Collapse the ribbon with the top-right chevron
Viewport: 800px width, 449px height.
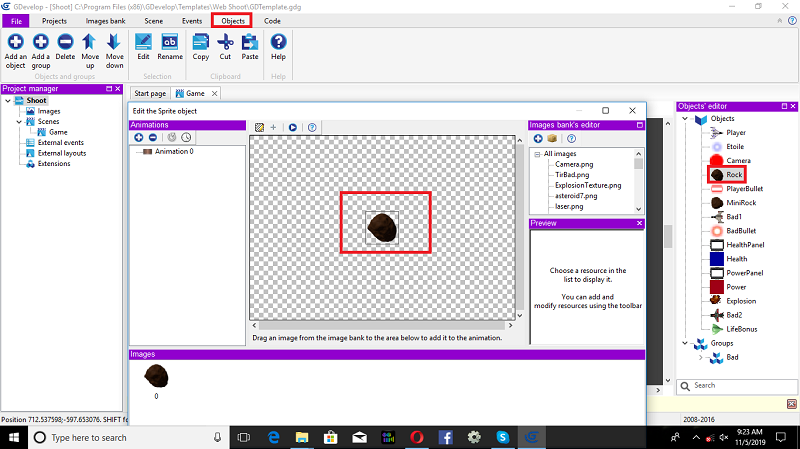[780, 21]
